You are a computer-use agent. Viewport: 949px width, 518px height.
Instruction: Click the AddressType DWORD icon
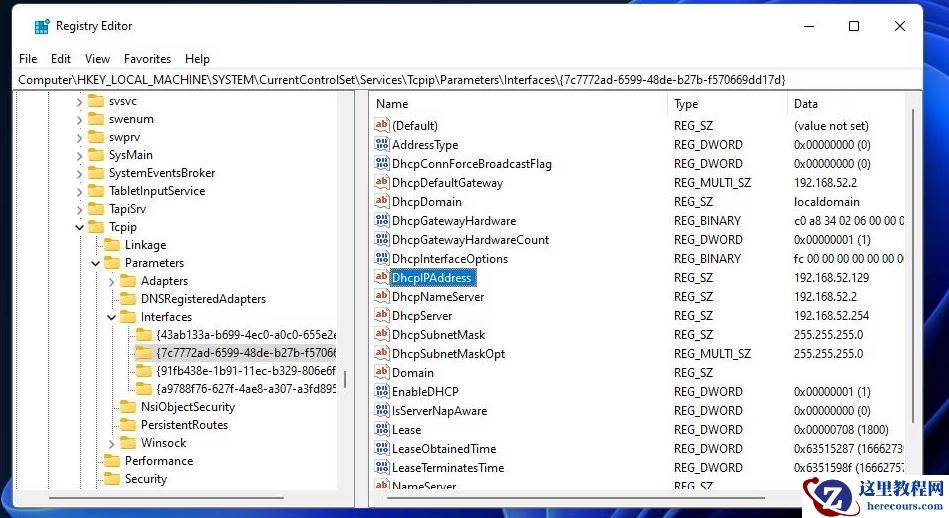[x=382, y=144]
